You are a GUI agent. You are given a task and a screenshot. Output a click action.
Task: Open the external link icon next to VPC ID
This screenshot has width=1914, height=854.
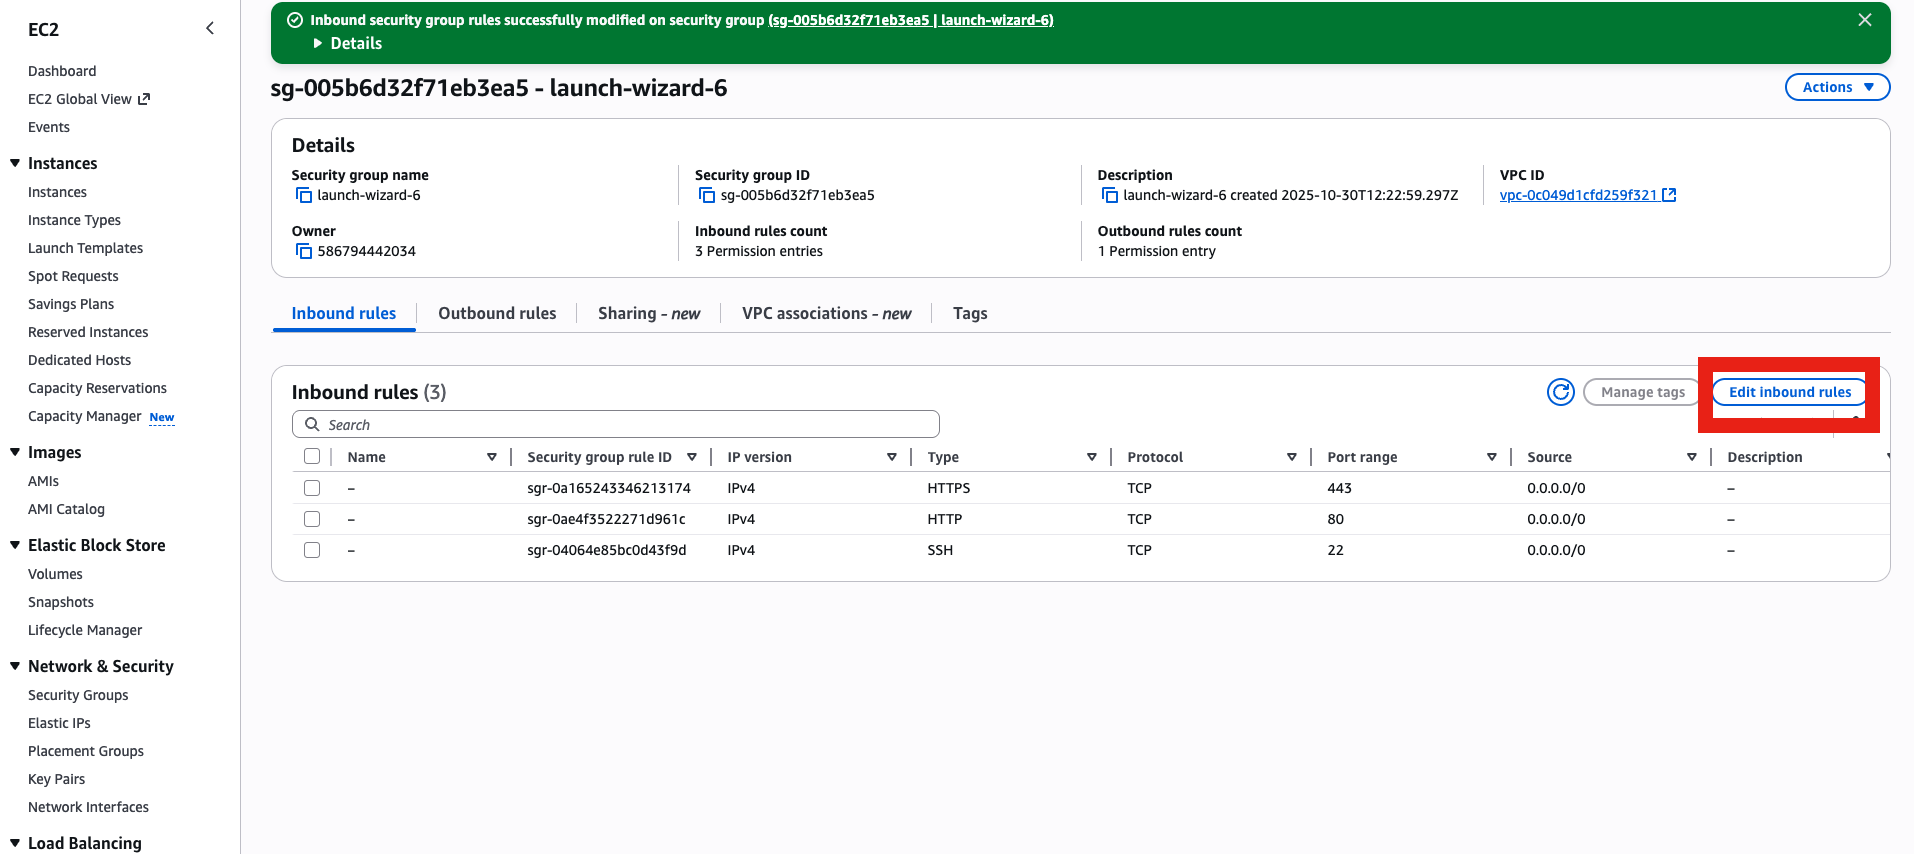tap(1669, 195)
